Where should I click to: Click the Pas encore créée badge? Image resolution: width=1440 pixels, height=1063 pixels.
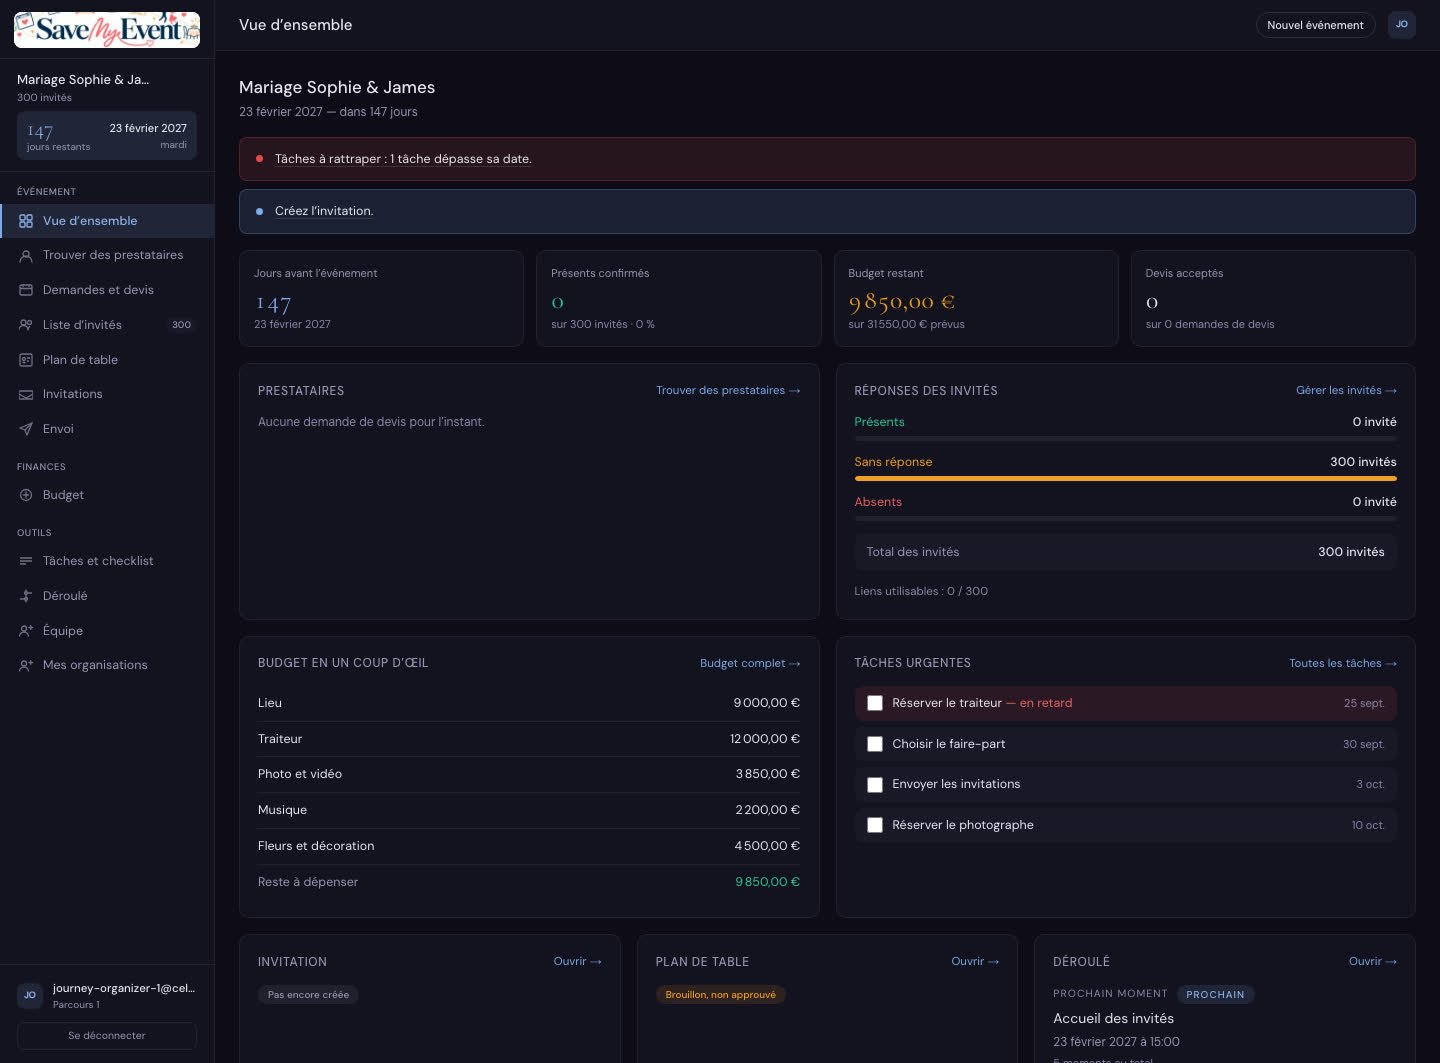pos(309,995)
